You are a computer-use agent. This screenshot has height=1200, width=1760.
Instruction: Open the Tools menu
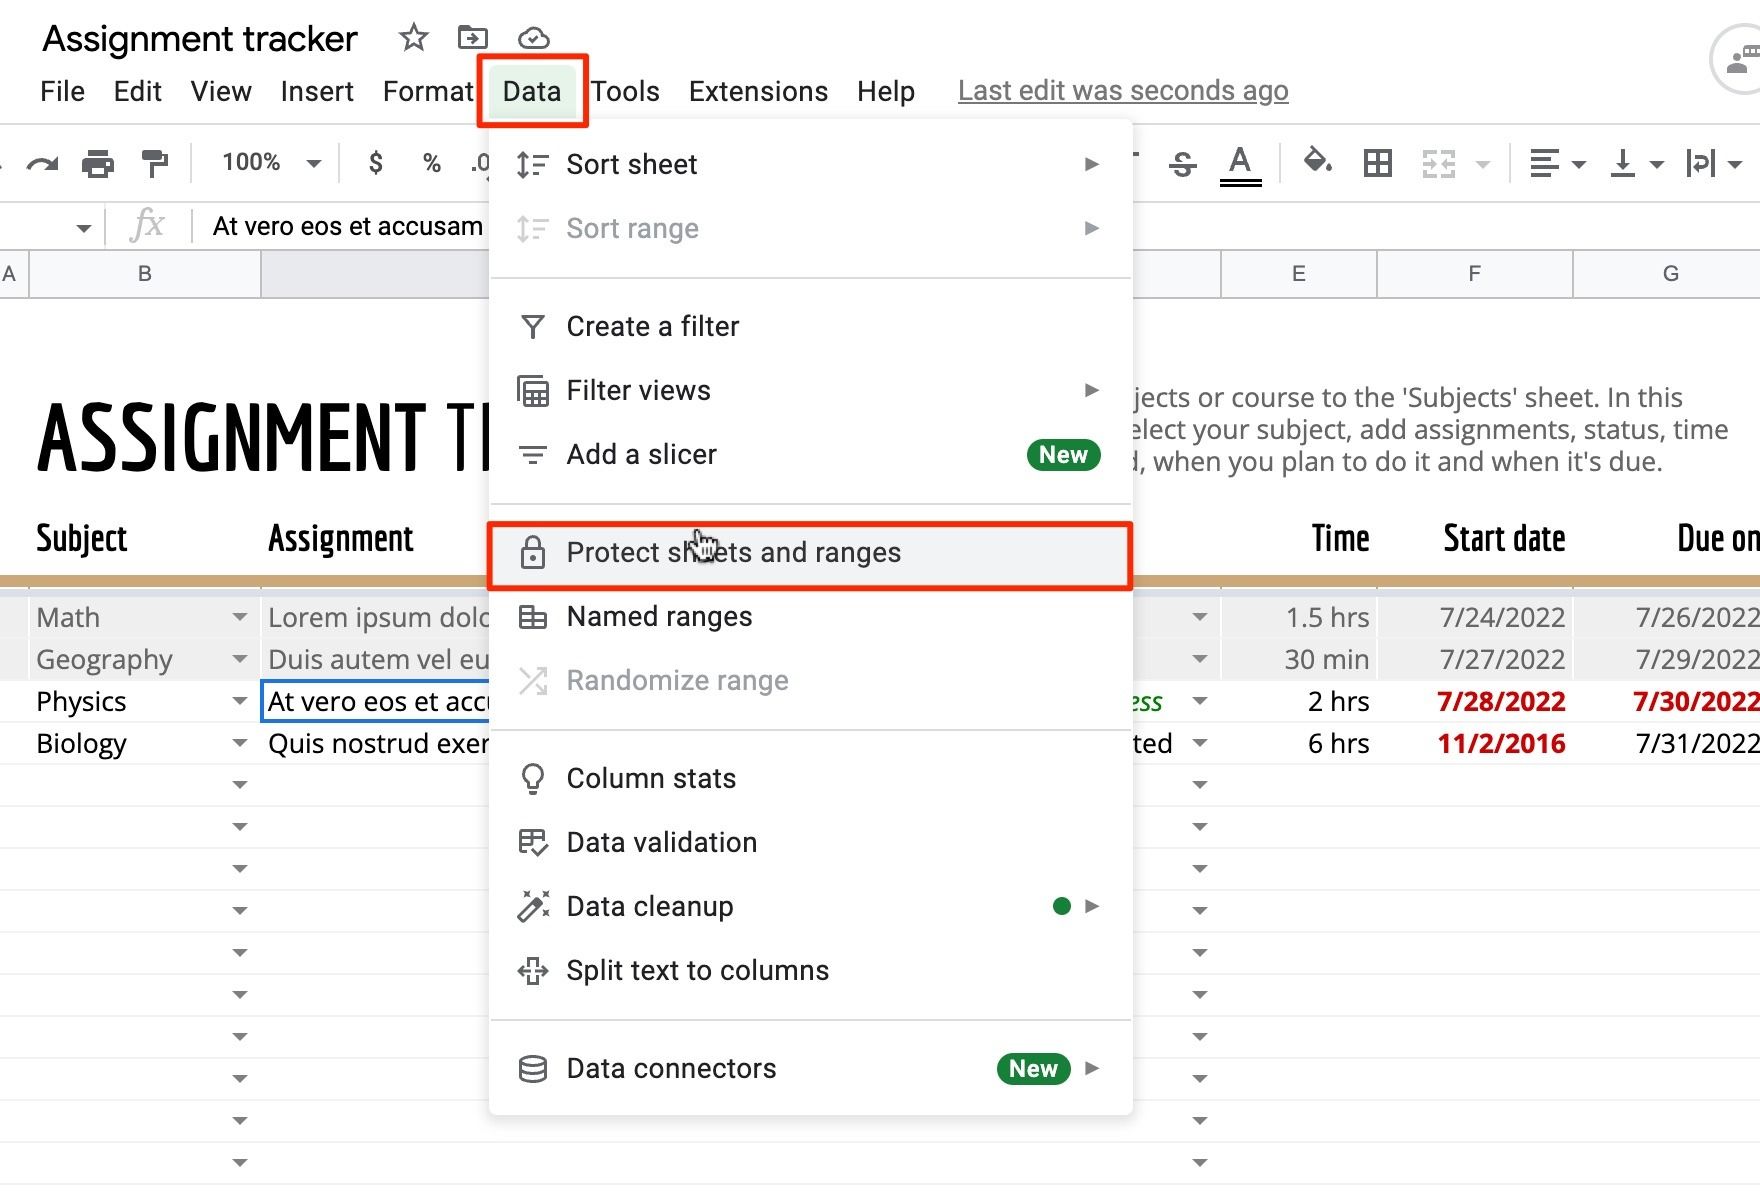[x=625, y=91]
